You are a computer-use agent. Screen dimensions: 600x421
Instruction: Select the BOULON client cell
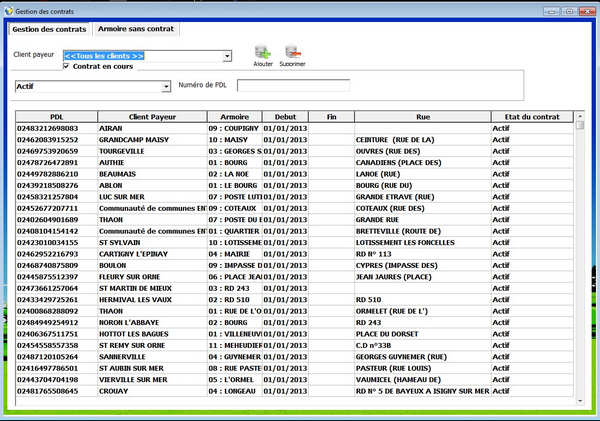pyautogui.click(x=152, y=266)
